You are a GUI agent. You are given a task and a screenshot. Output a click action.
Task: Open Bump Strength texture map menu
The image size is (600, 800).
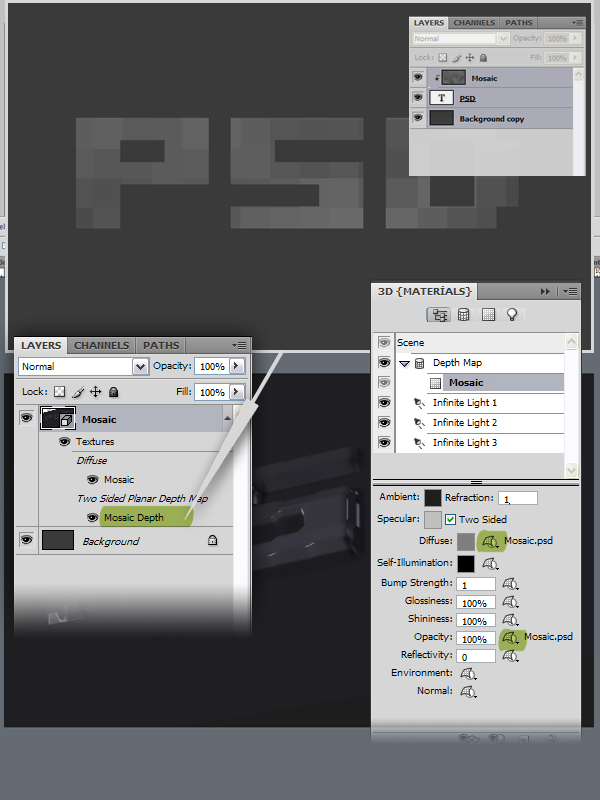point(510,584)
